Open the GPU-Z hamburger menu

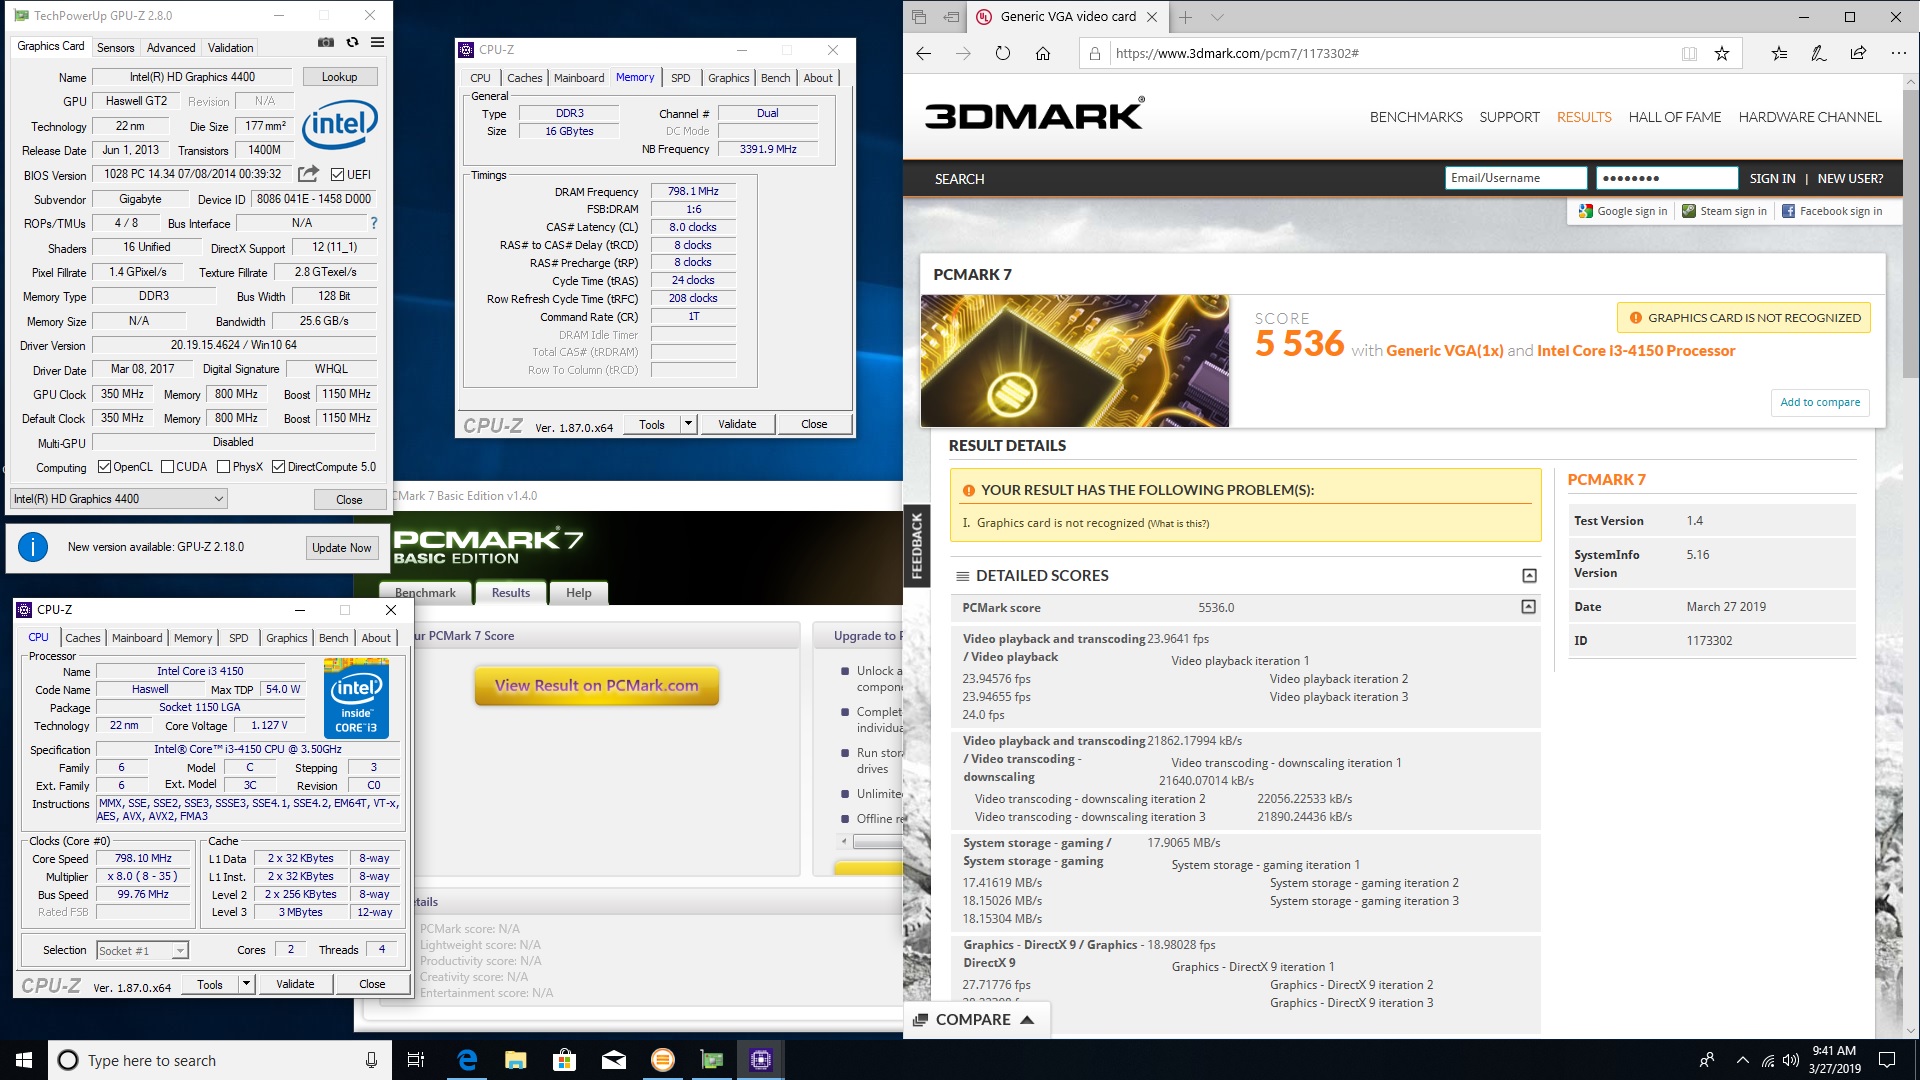377,43
